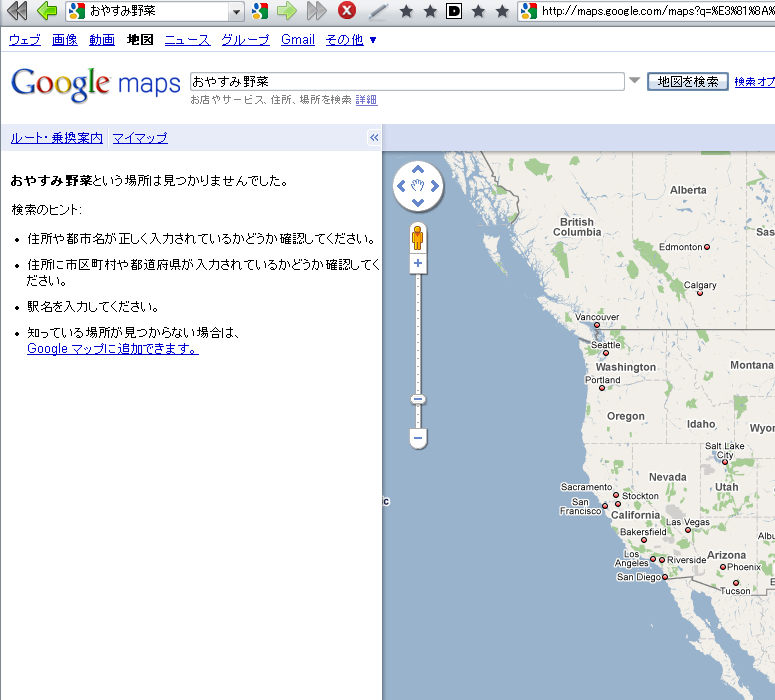Click the first star bookmark icon
The image size is (775, 700).
point(406,11)
